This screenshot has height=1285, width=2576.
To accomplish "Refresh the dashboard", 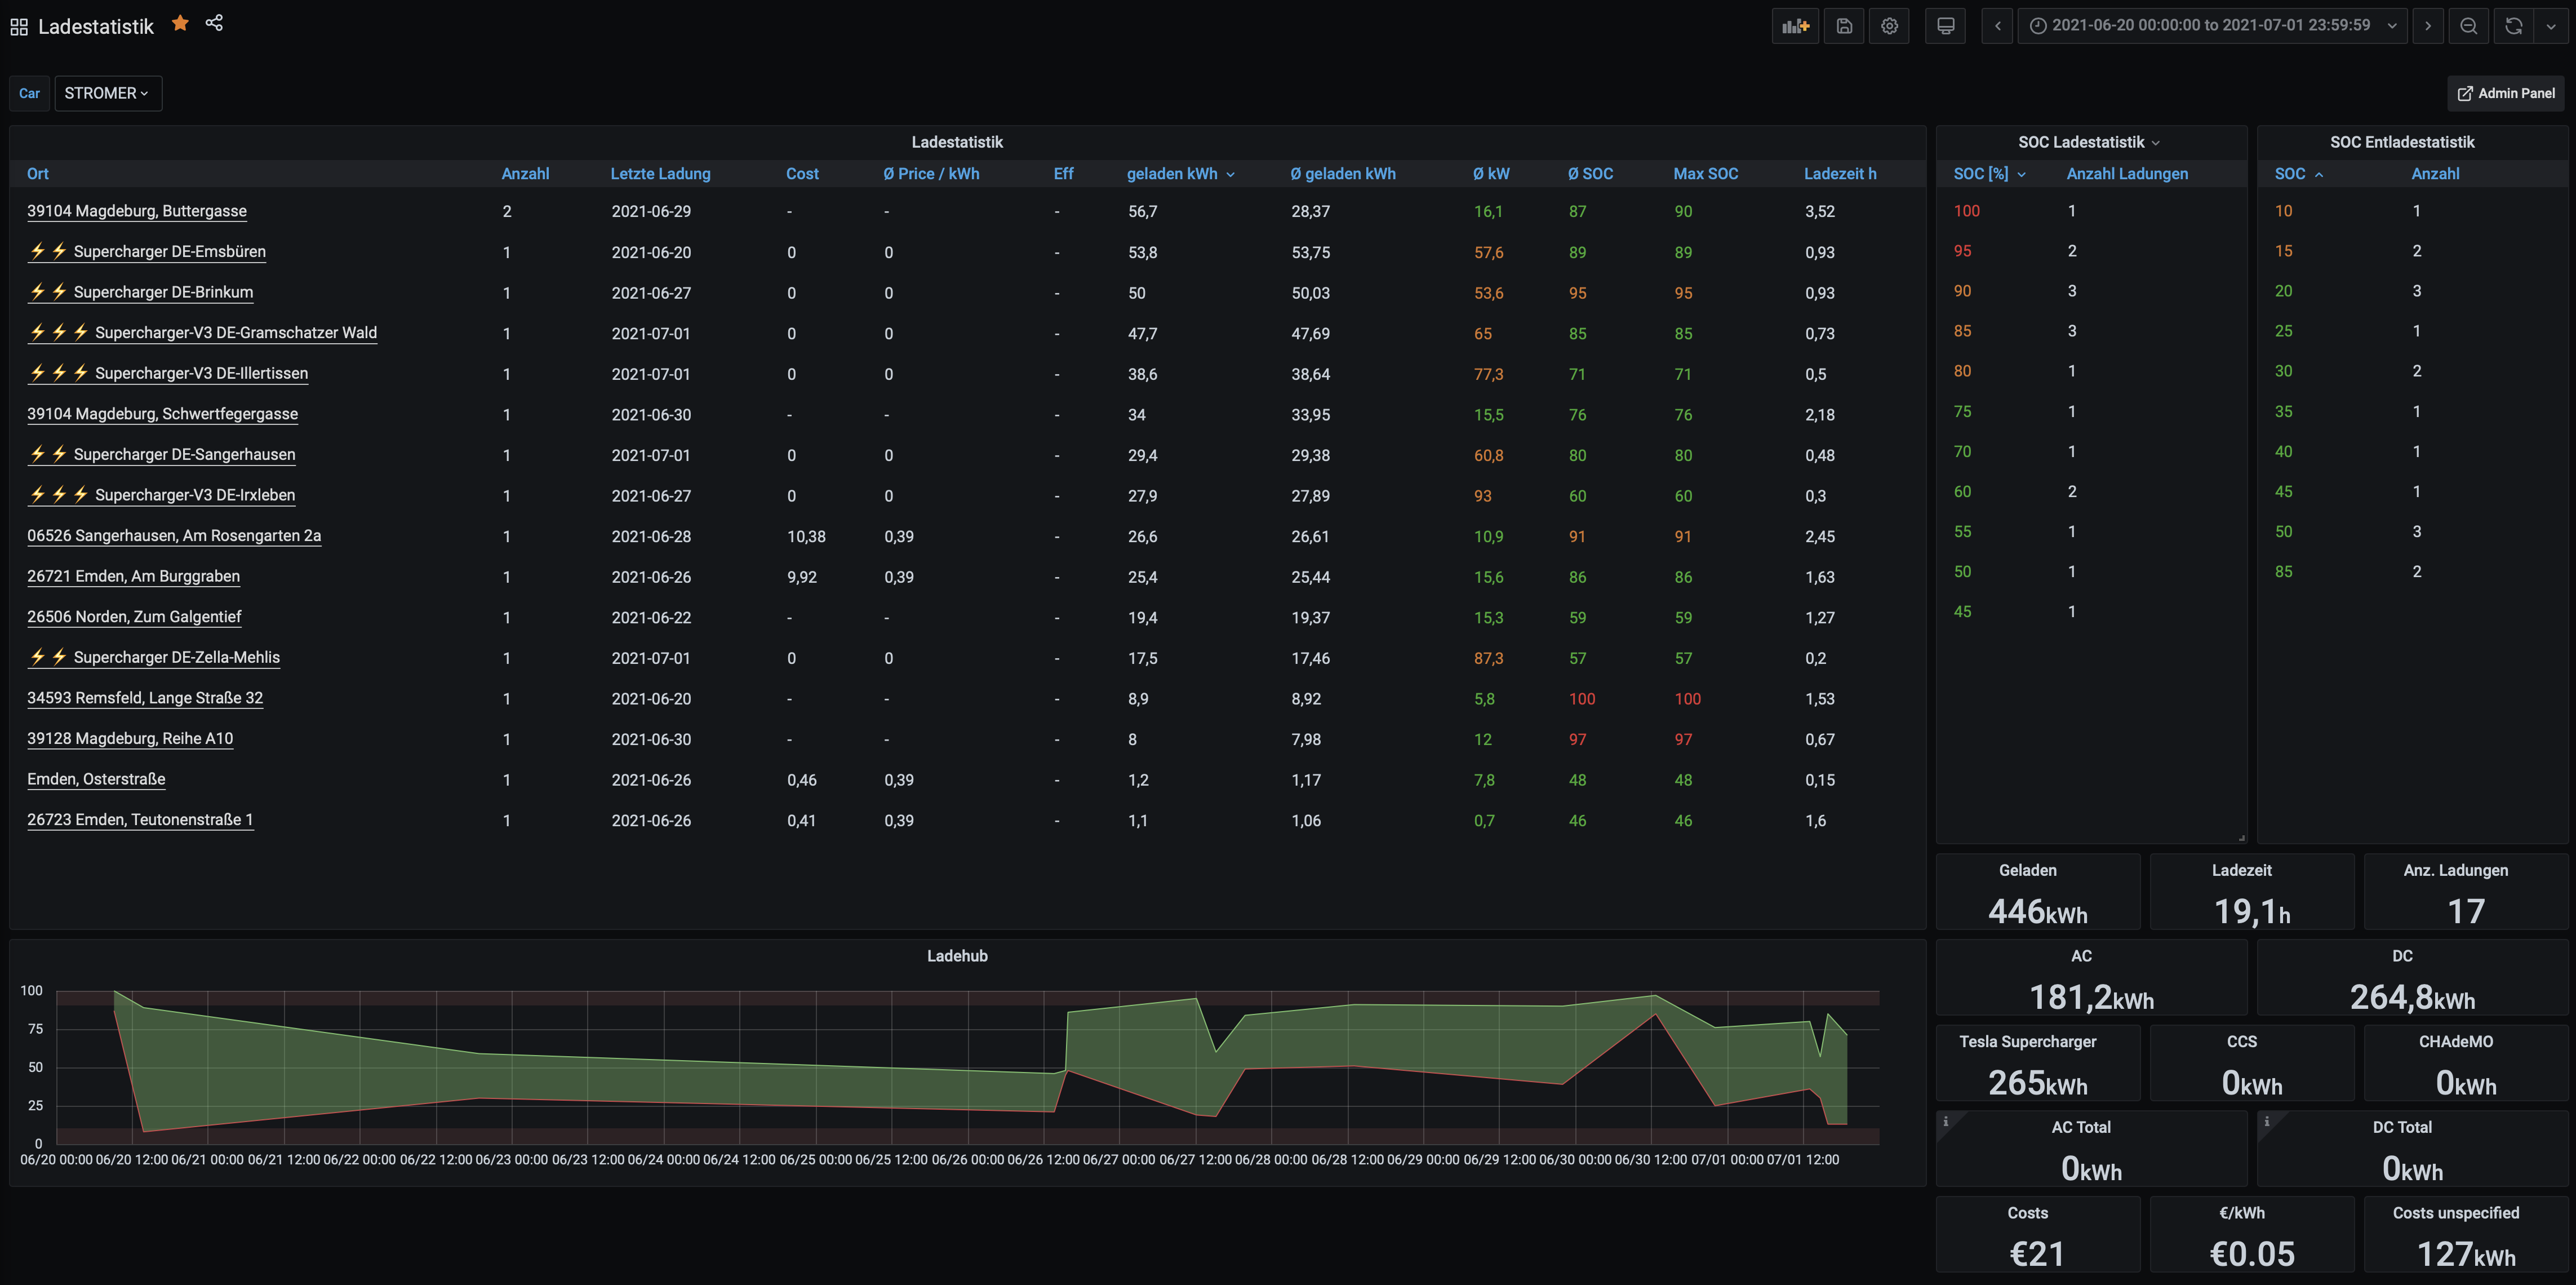I will [x=2513, y=26].
